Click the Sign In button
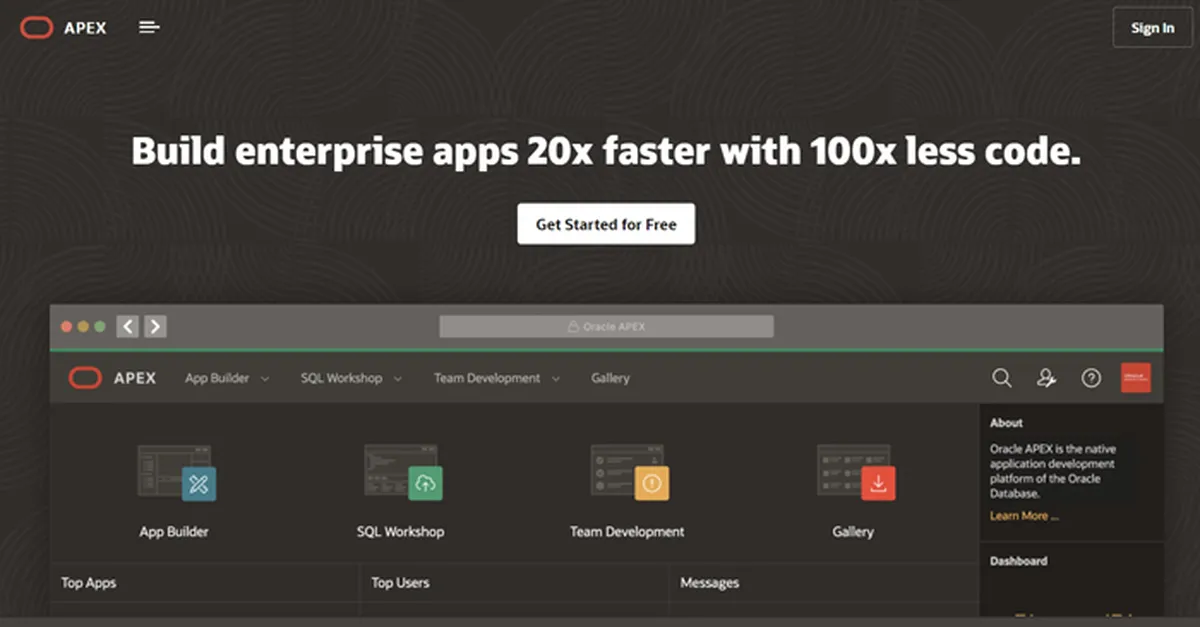The height and width of the screenshot is (627, 1200). (1153, 28)
